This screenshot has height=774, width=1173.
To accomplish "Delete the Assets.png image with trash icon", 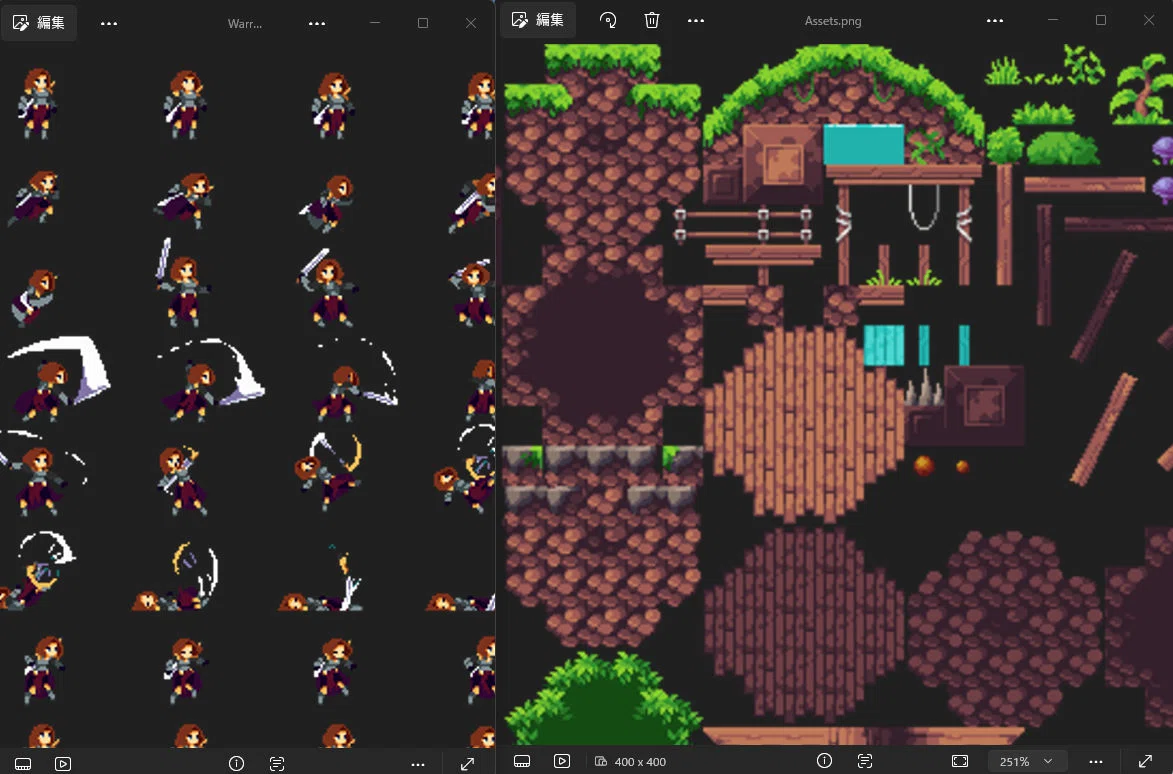I will click(x=652, y=20).
